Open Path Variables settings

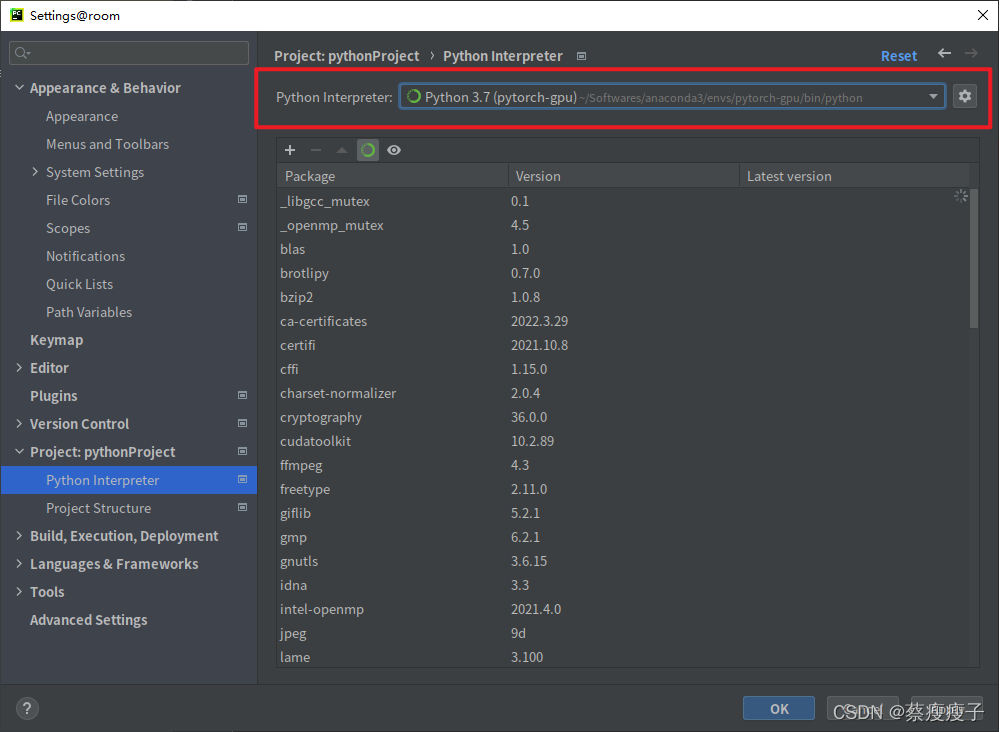pyautogui.click(x=89, y=312)
